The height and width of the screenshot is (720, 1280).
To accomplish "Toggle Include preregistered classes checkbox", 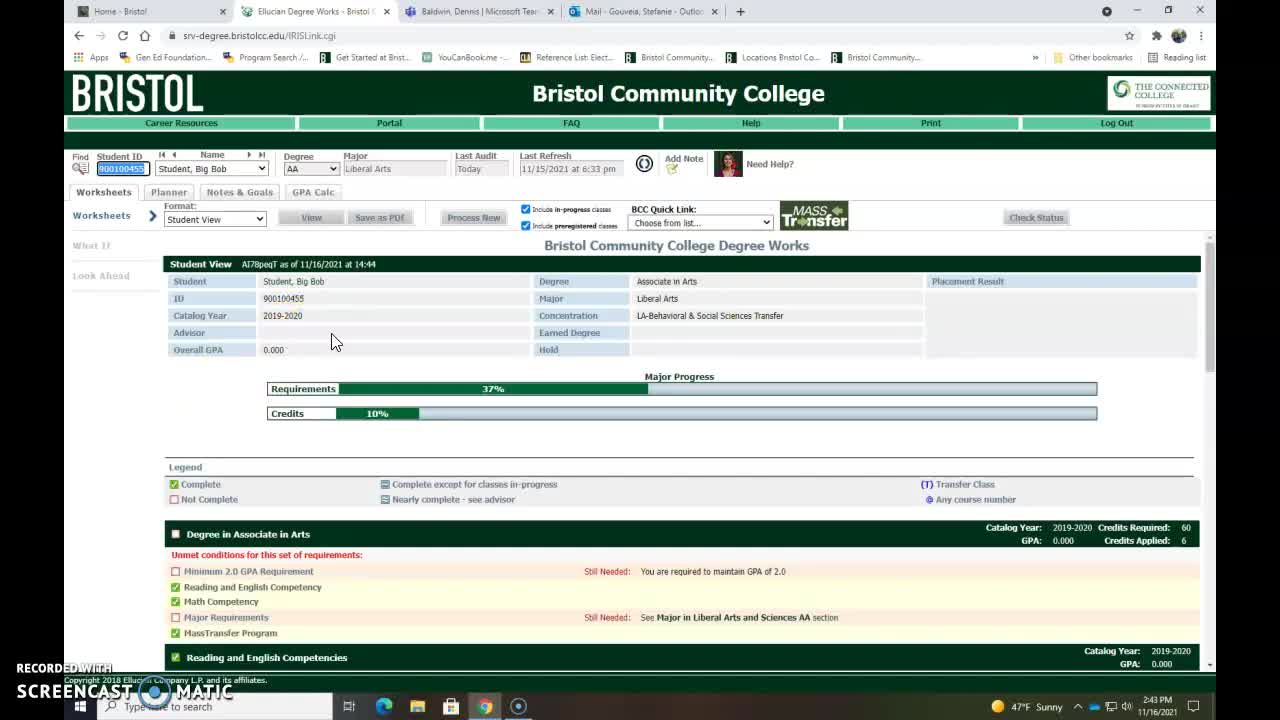I will pos(526,225).
